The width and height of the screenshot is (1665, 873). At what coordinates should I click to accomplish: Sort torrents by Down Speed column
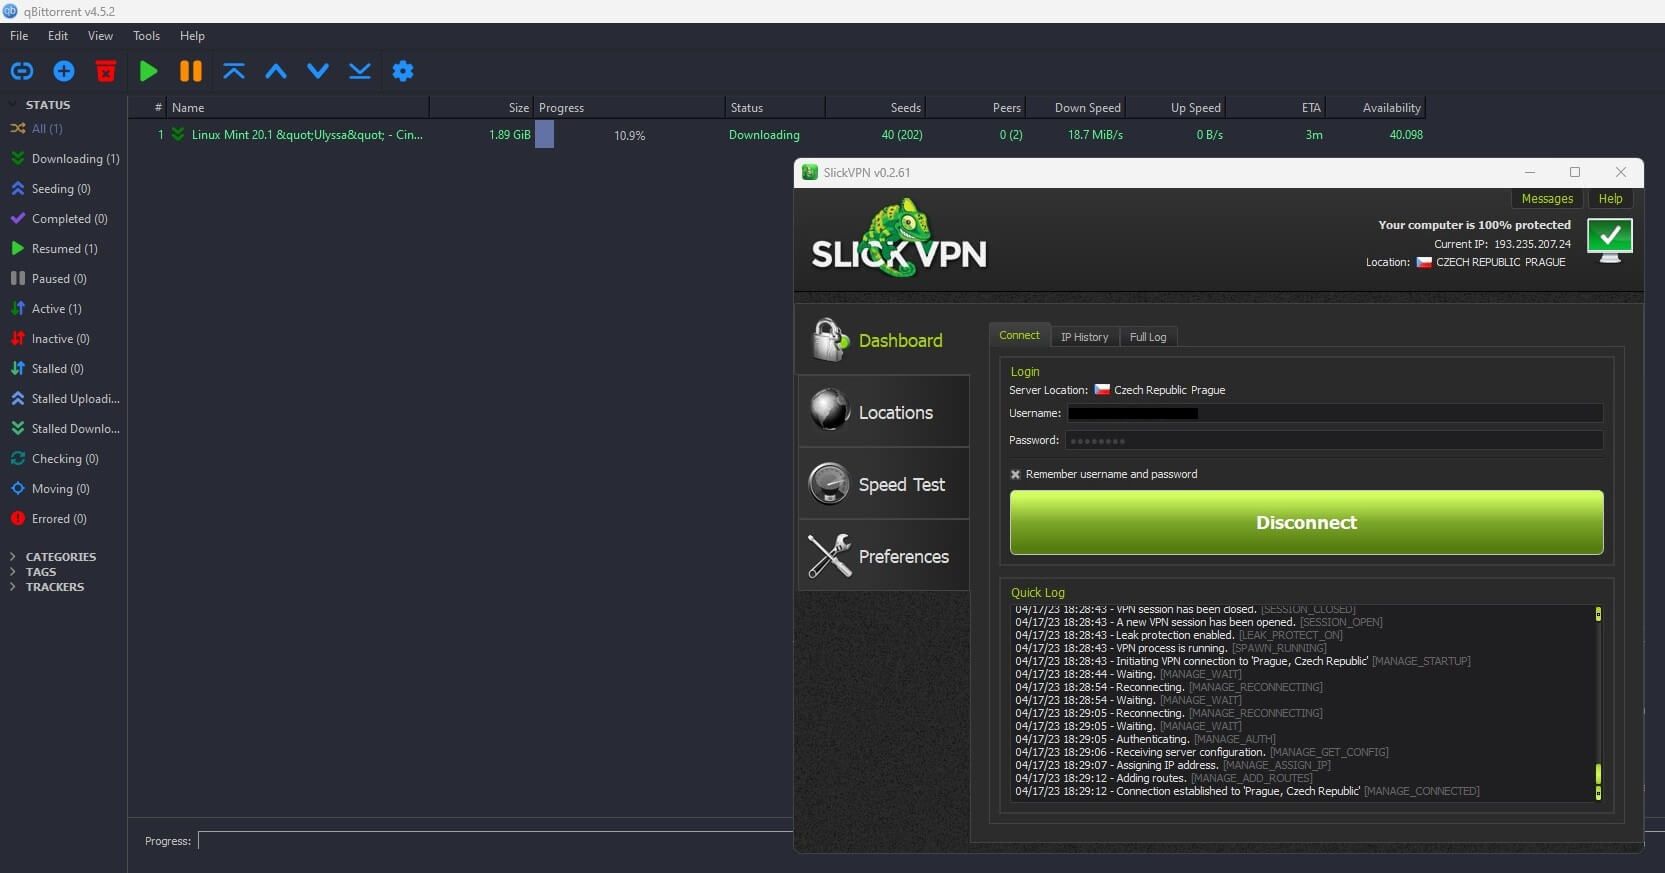pyautogui.click(x=1076, y=107)
